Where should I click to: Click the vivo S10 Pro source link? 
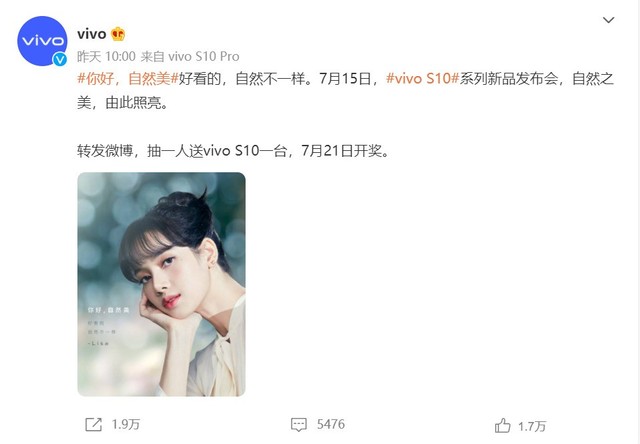point(204,56)
